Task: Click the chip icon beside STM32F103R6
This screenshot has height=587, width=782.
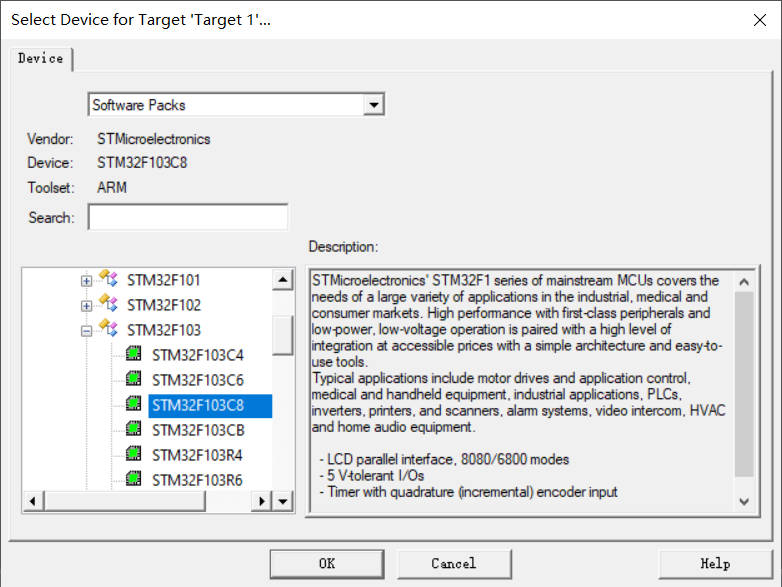Action: pyautogui.click(x=133, y=479)
